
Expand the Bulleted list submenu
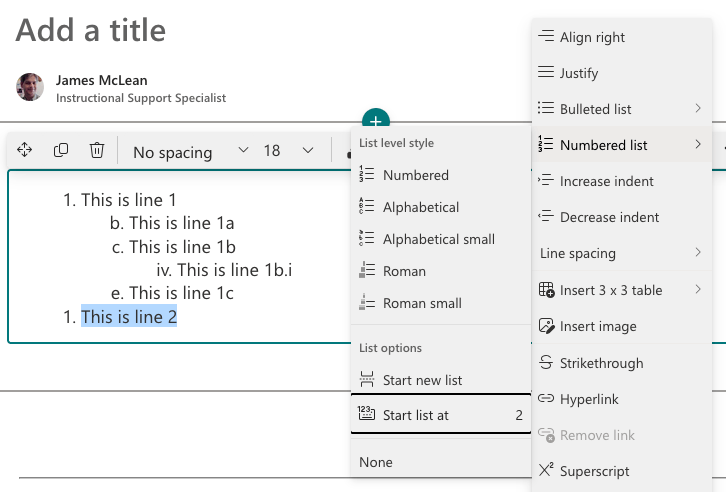[x=621, y=109]
